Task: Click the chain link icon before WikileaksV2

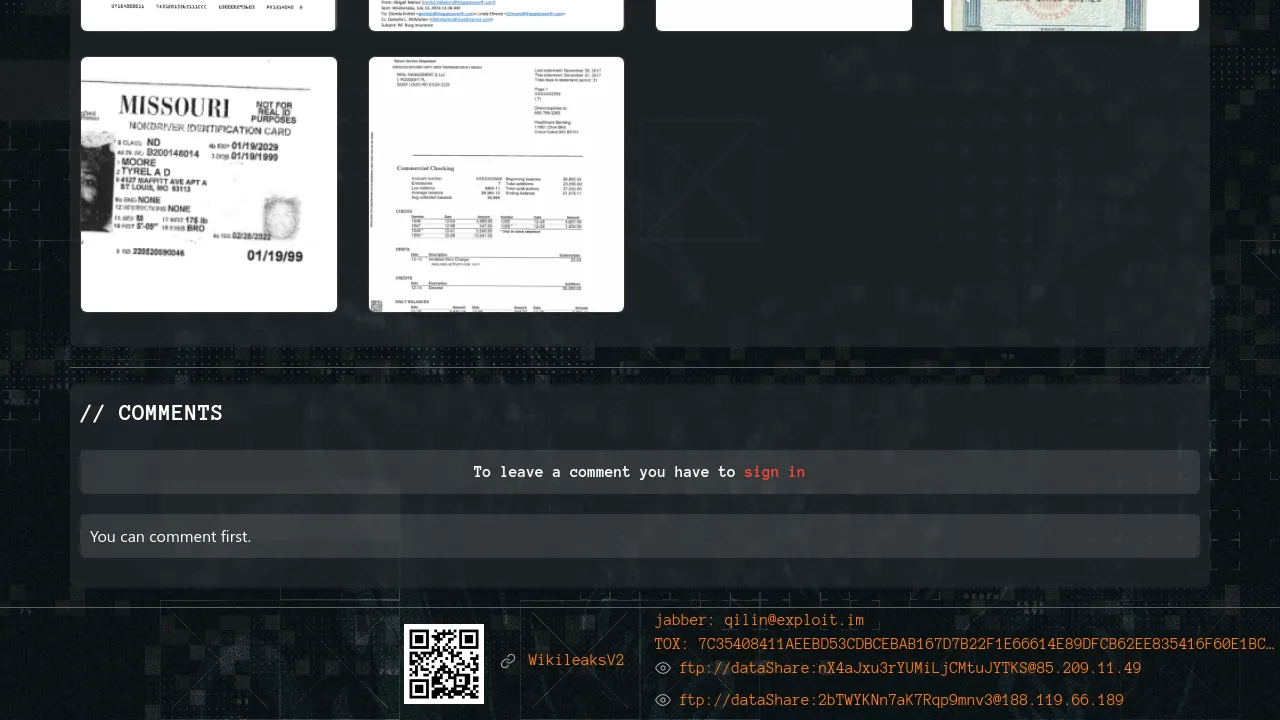Action: [508, 661]
